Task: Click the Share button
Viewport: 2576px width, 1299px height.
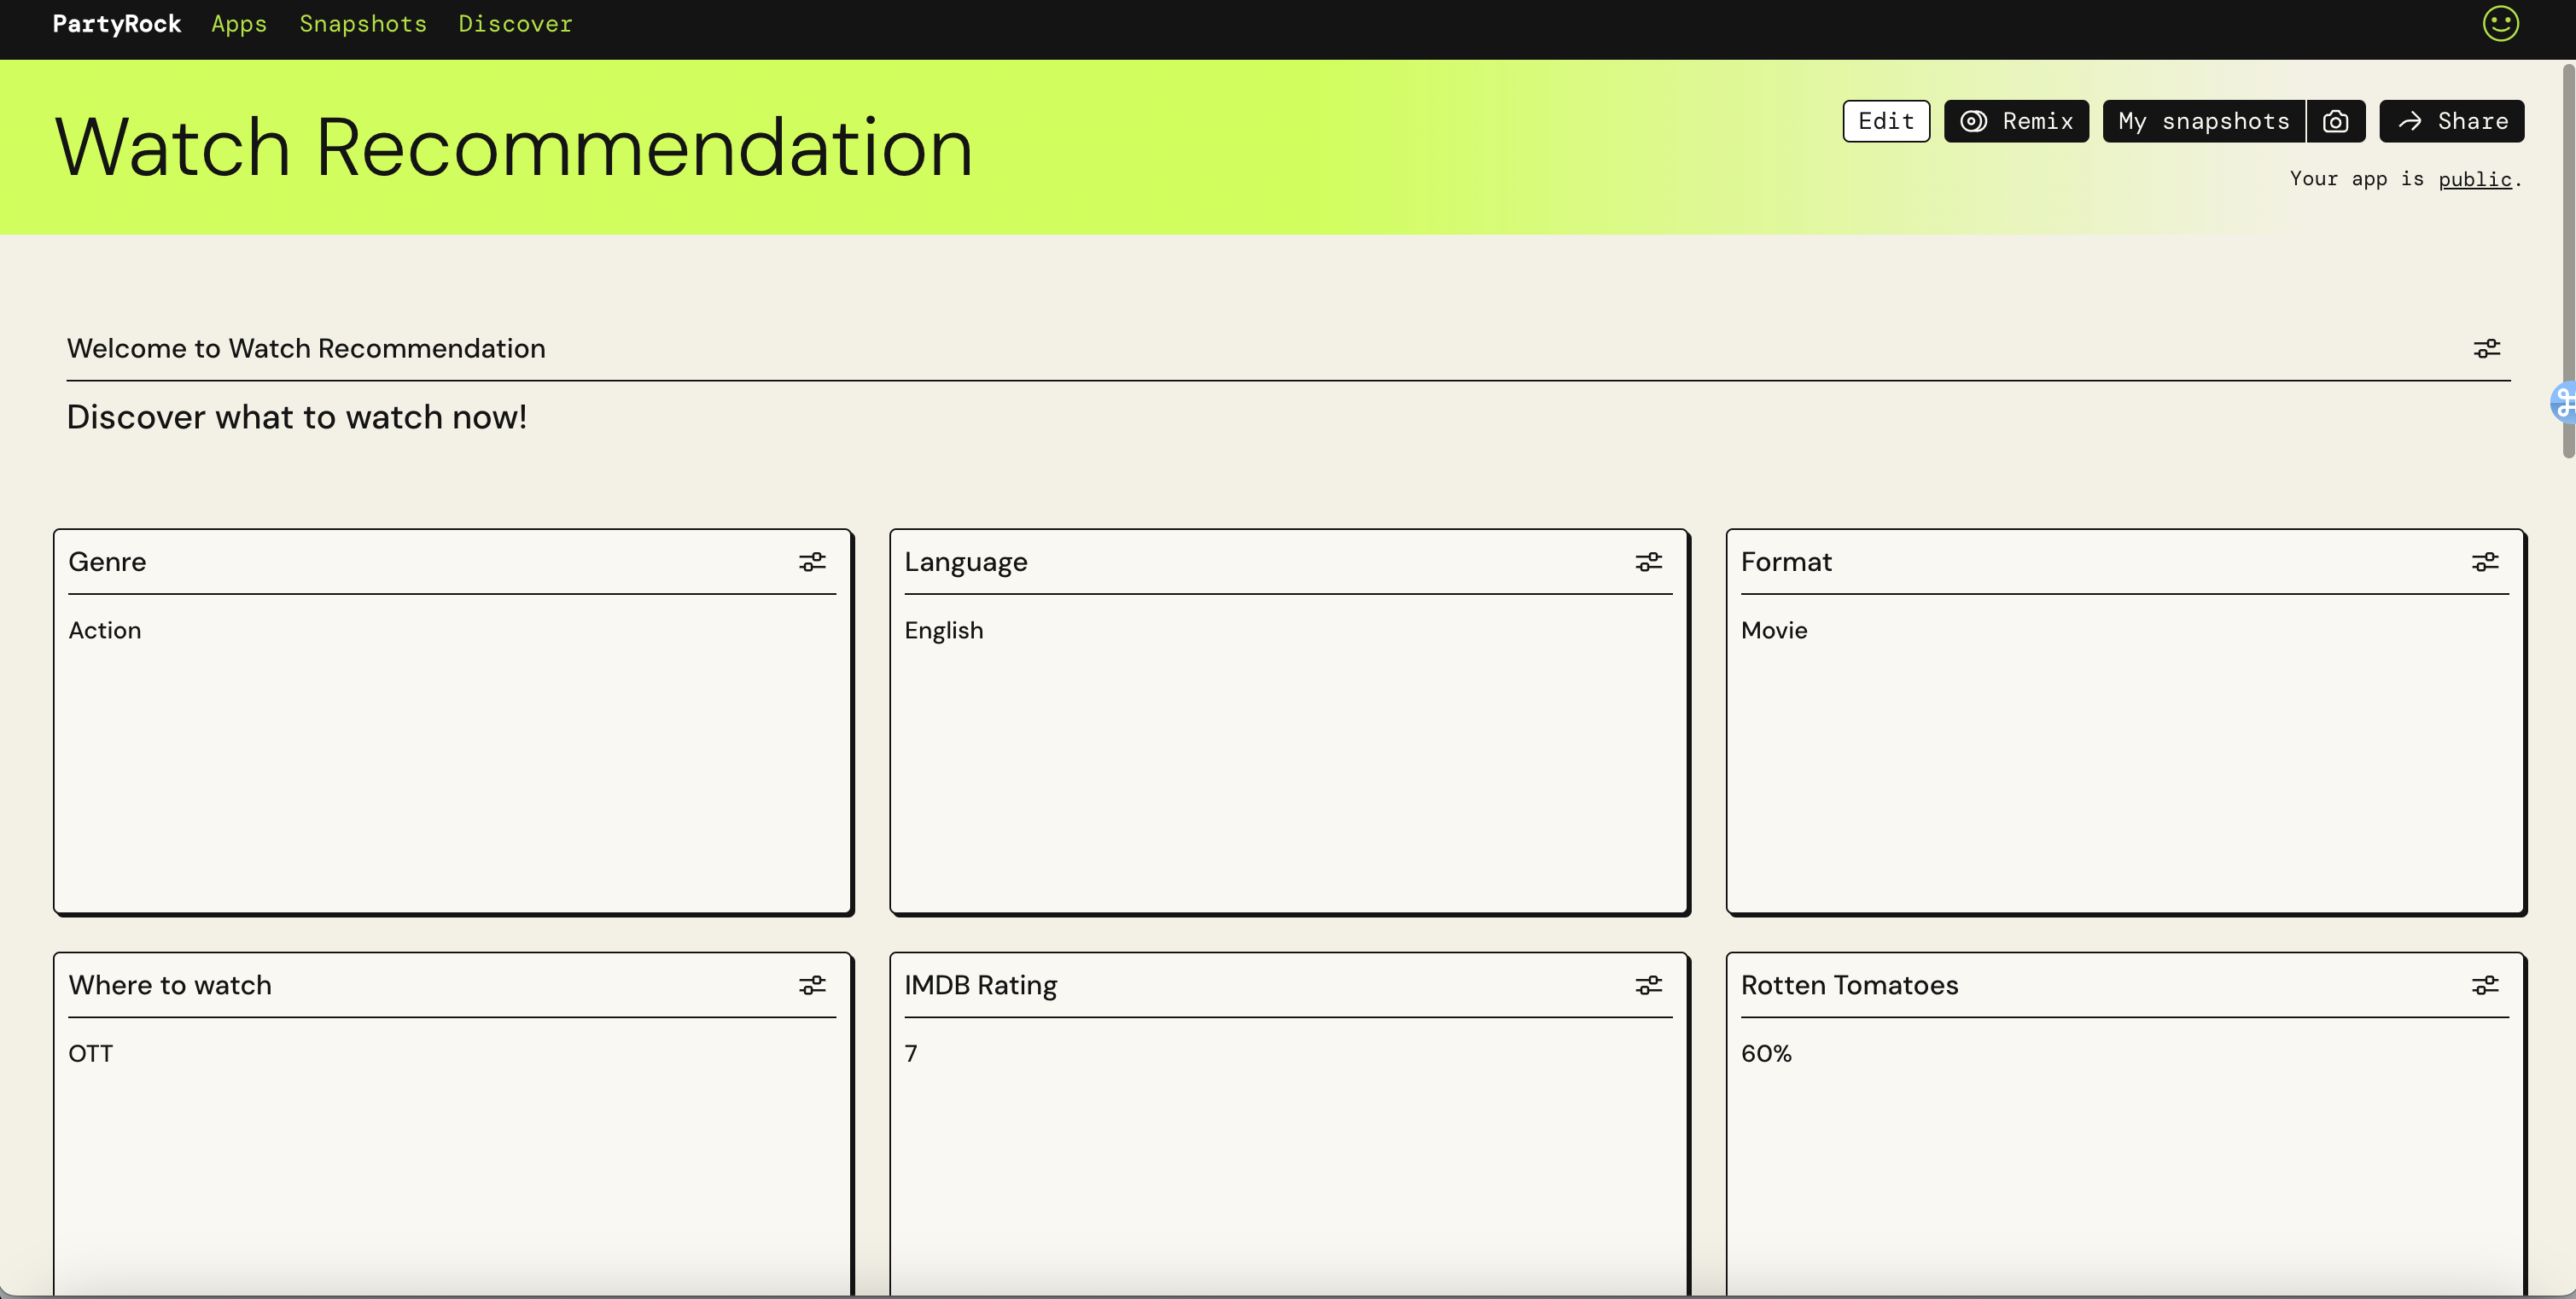Action: [2451, 121]
